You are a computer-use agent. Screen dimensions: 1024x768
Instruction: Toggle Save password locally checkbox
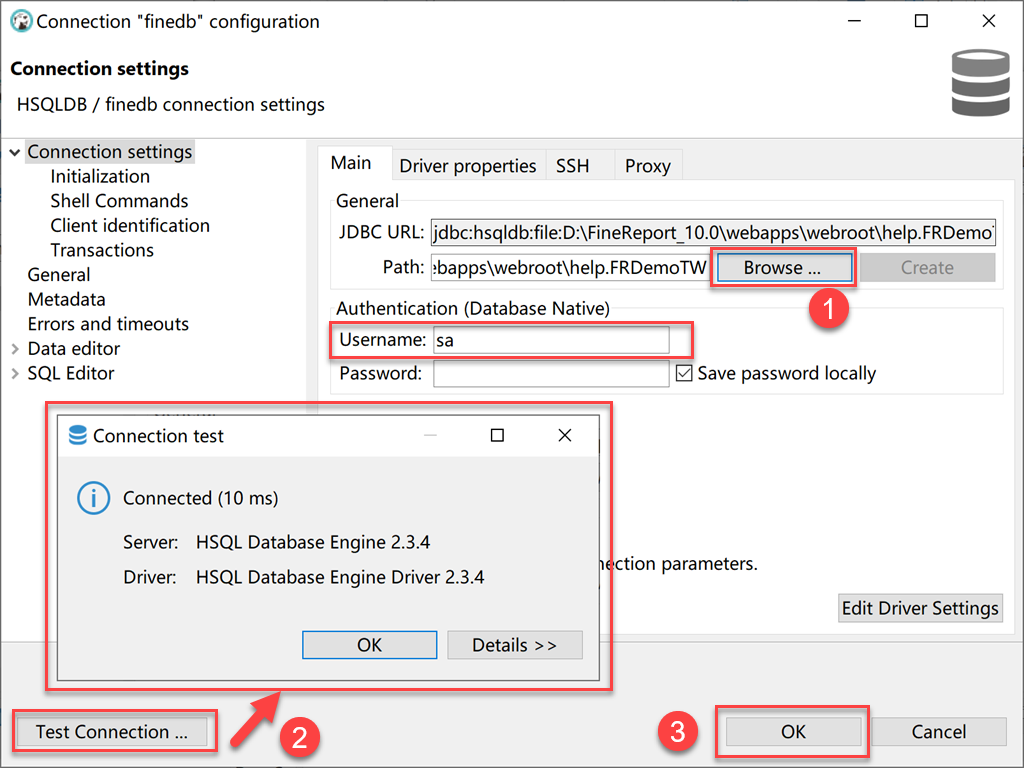684,373
